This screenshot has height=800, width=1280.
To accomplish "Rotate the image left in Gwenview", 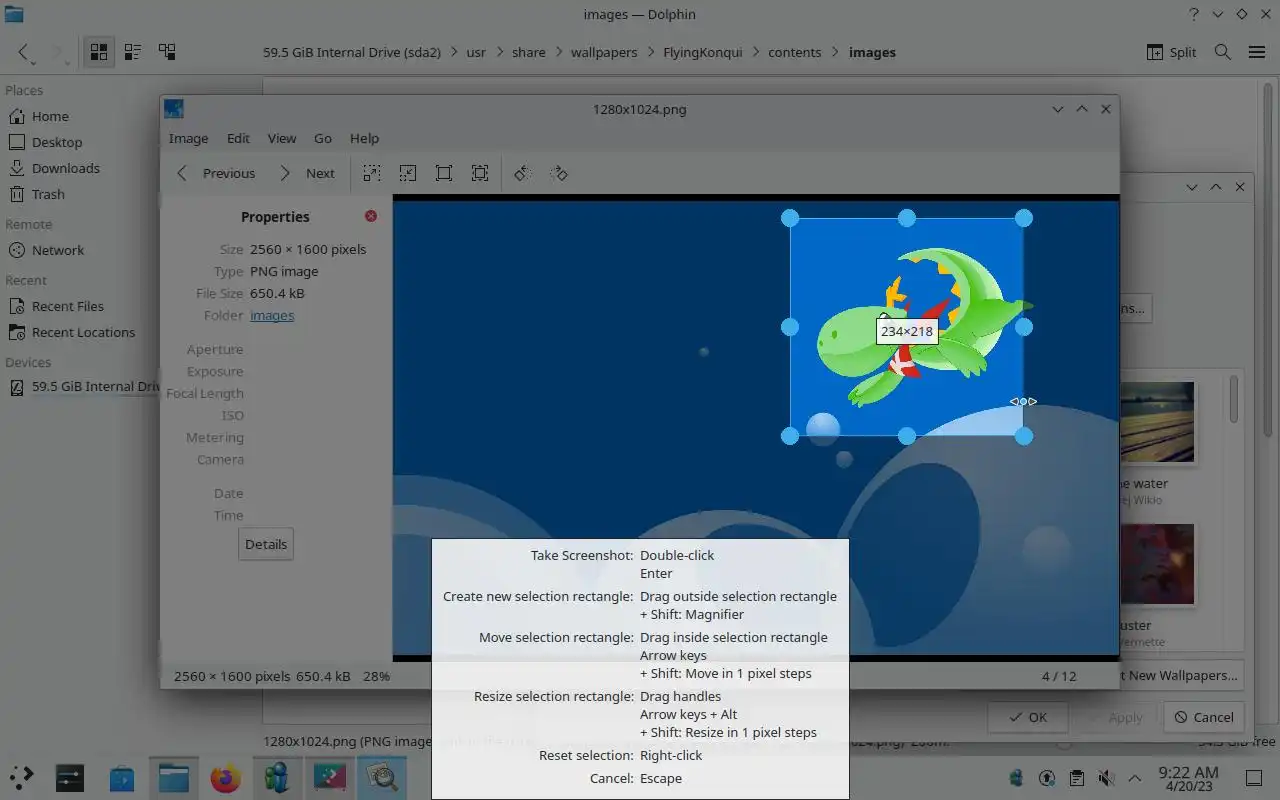I will pos(522,173).
